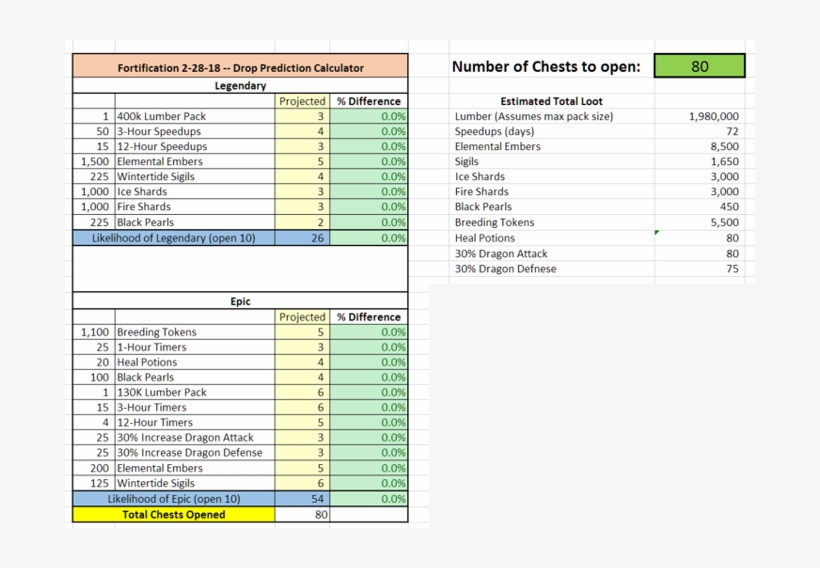Select the Heal Potions estimated loot value
Screen dimensions: 820x568
[x=700, y=238]
